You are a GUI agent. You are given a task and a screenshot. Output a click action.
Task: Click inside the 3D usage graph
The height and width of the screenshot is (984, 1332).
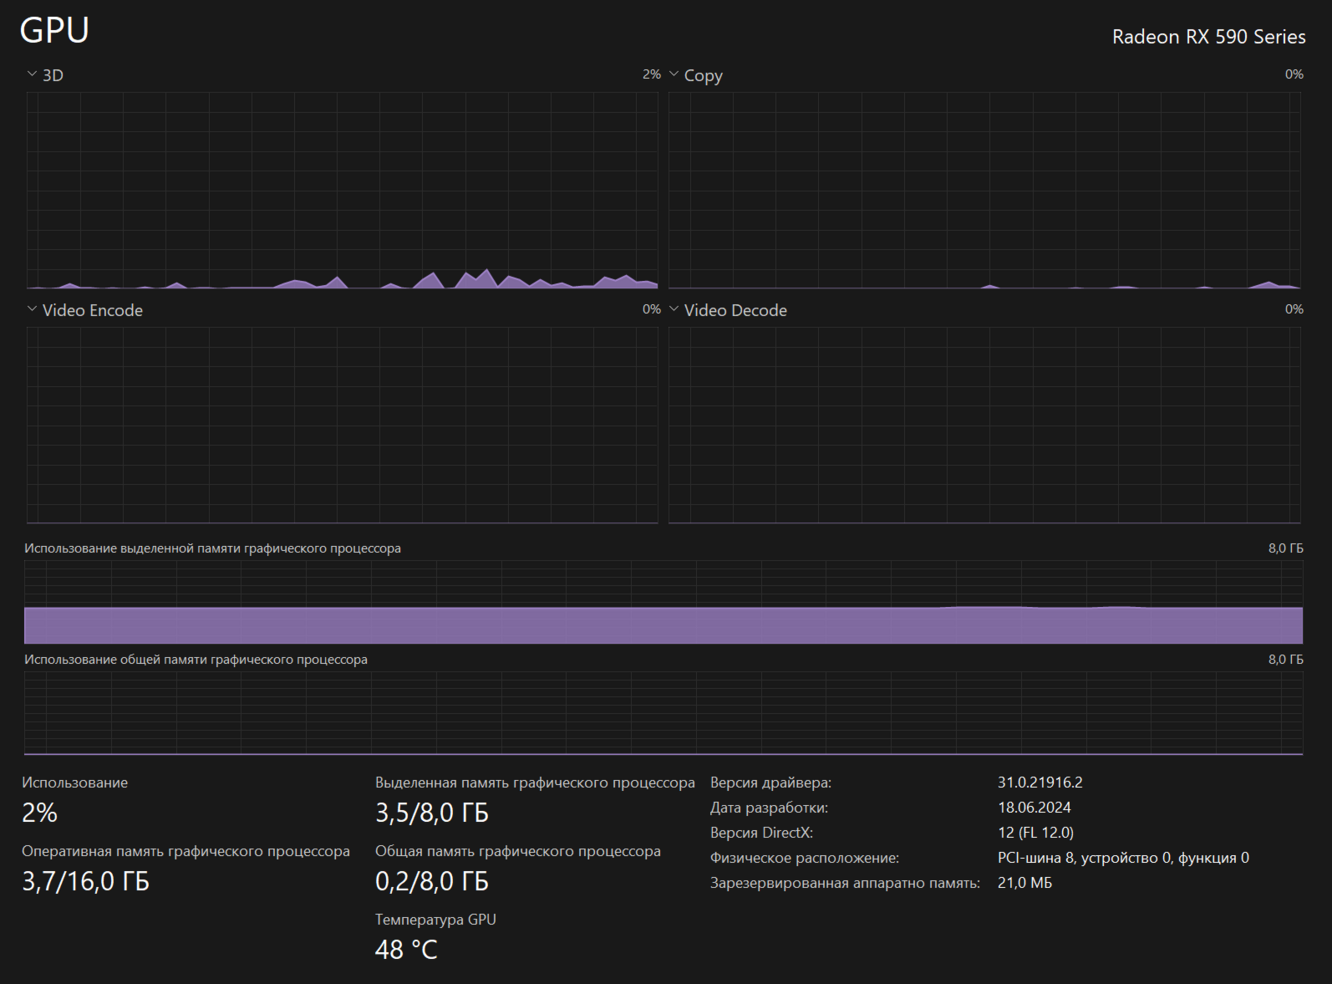click(x=342, y=190)
